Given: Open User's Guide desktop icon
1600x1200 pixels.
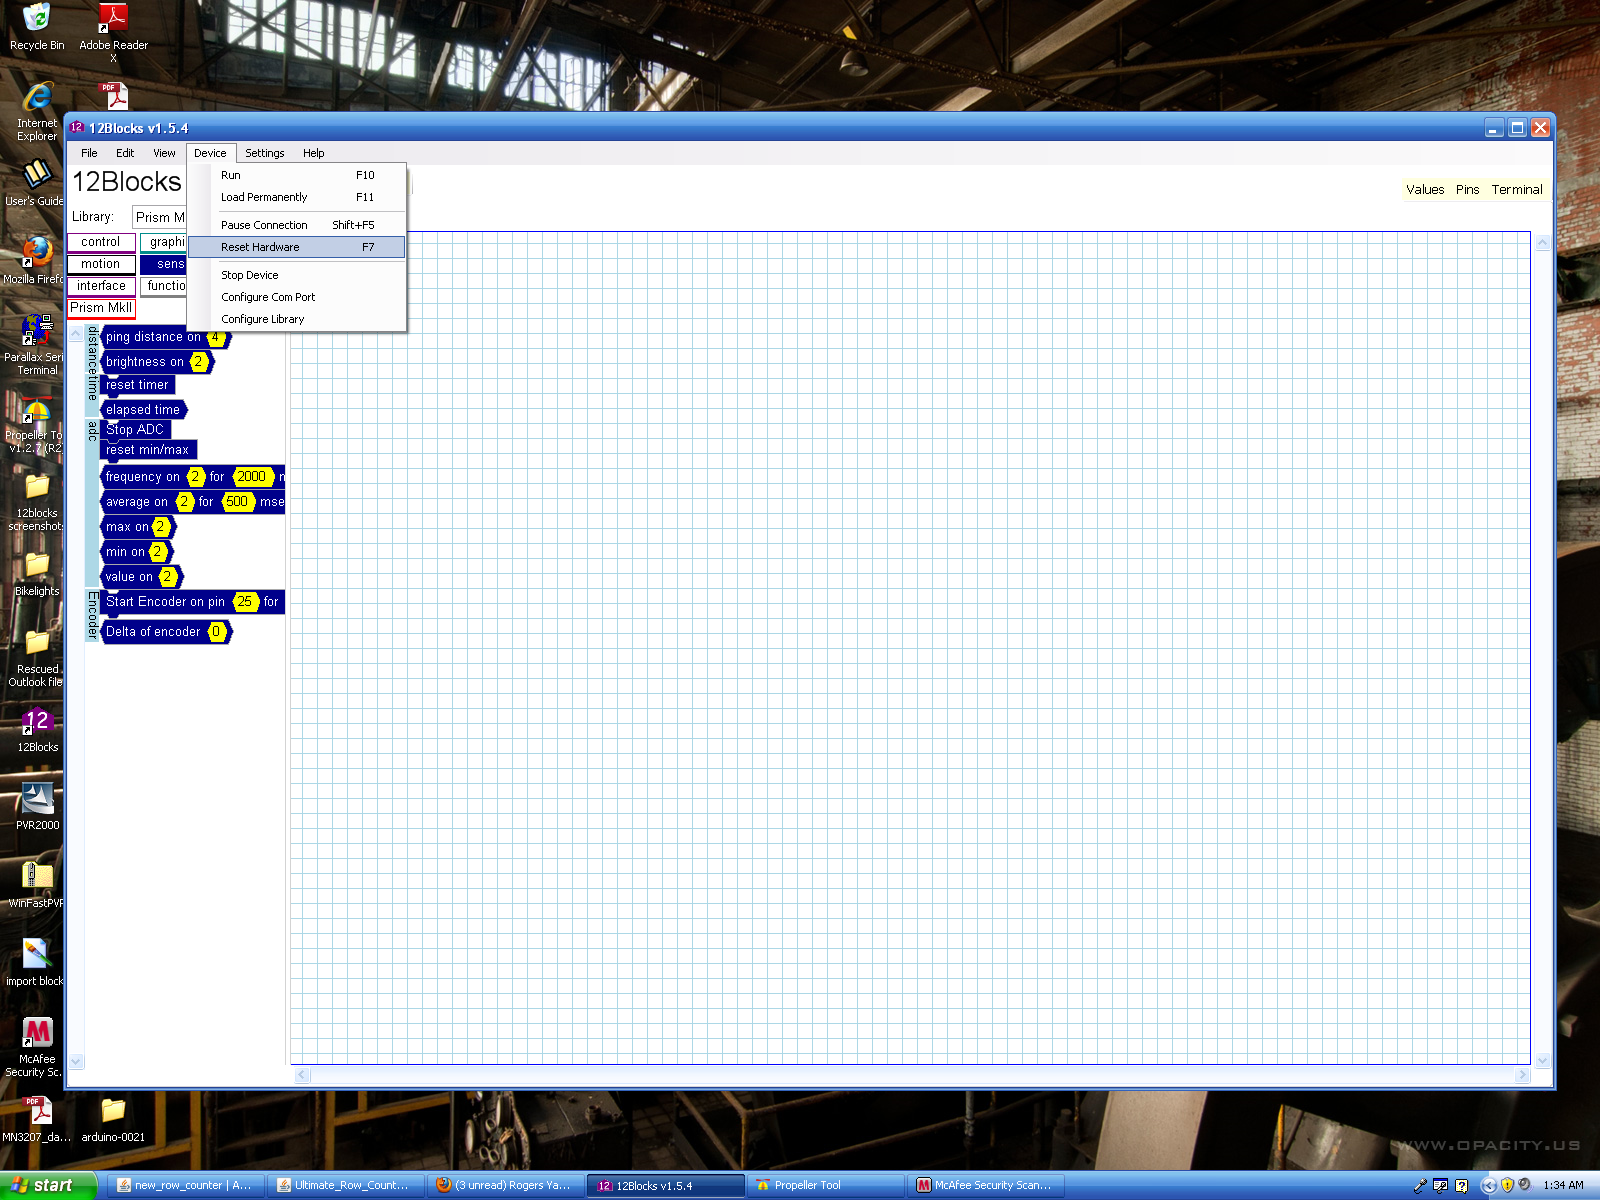Looking at the screenshot, I should pos(37,183).
